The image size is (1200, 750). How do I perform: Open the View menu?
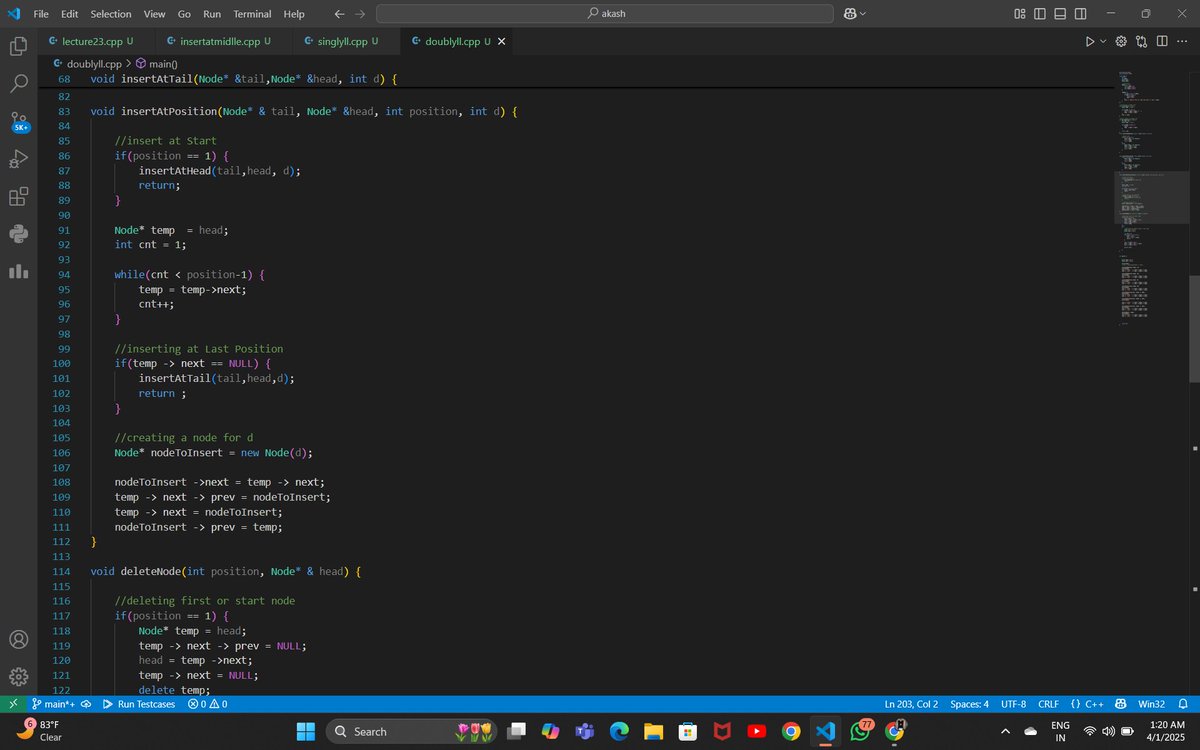[x=154, y=14]
